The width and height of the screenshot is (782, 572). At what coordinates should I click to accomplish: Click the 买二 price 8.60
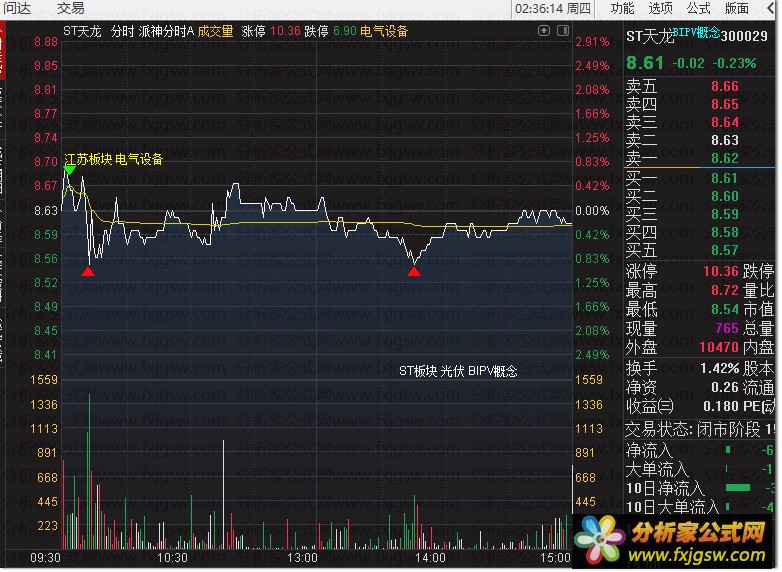[x=725, y=196]
